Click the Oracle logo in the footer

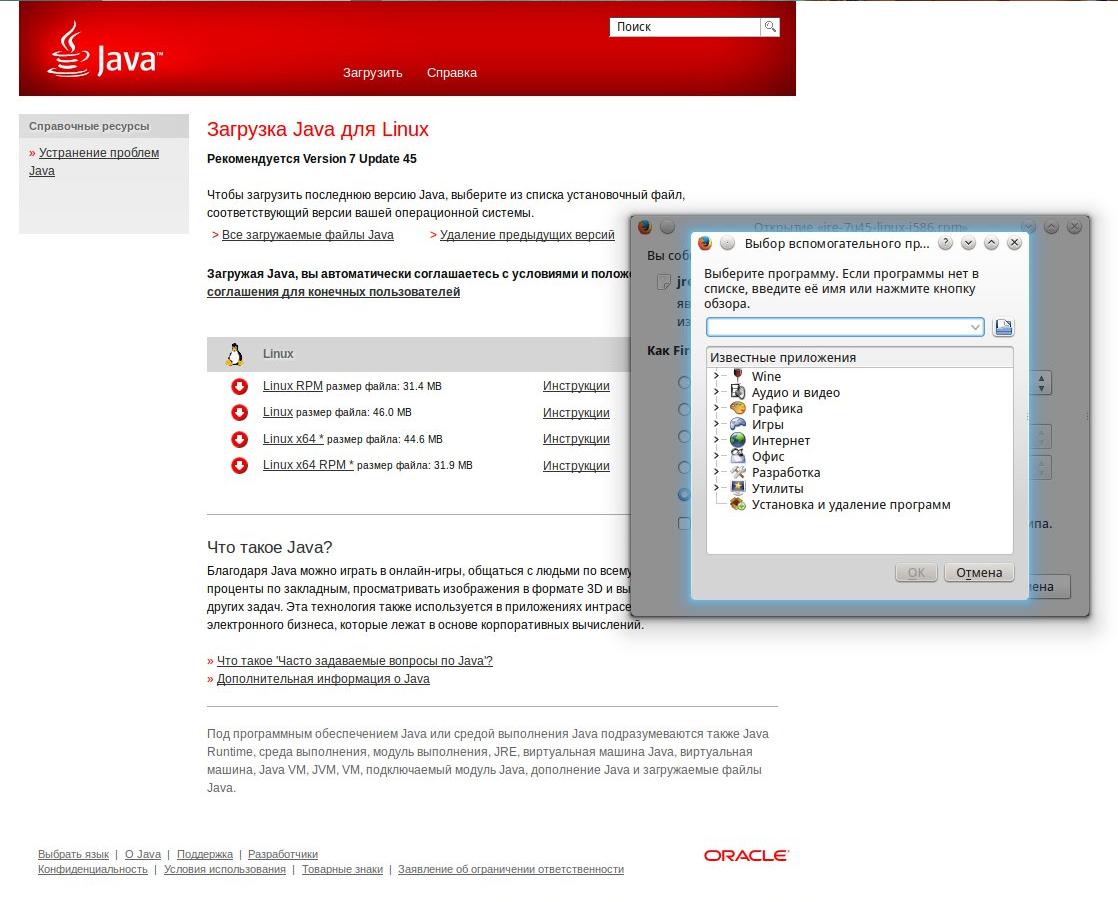[x=746, y=856]
